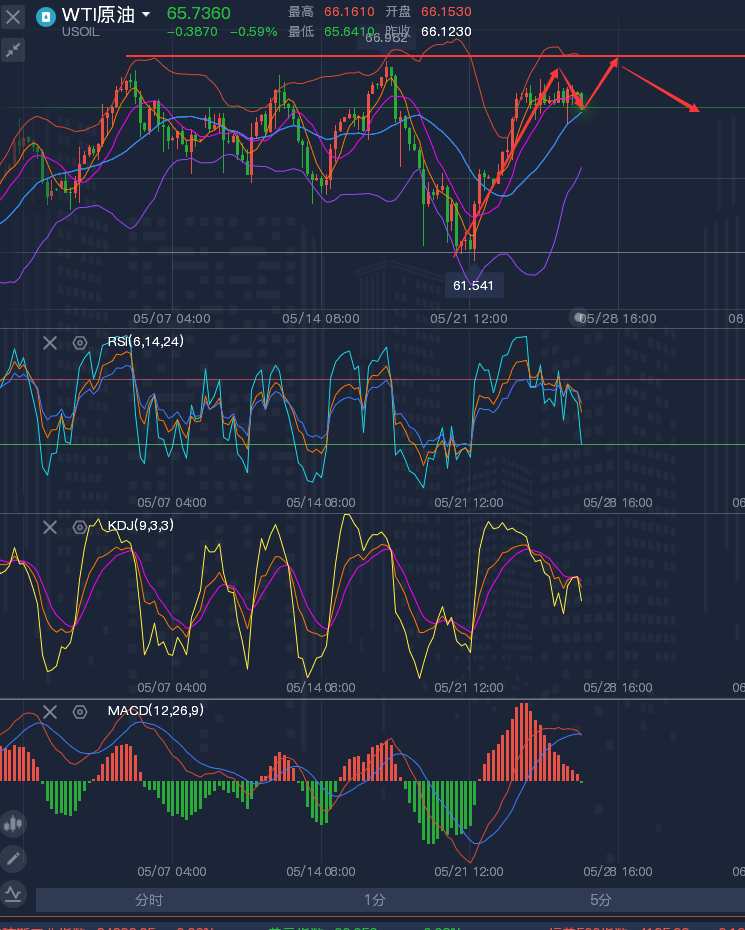The width and height of the screenshot is (745, 930).
Task: Switch to the 1分 timeframe tab
Action: [x=374, y=900]
